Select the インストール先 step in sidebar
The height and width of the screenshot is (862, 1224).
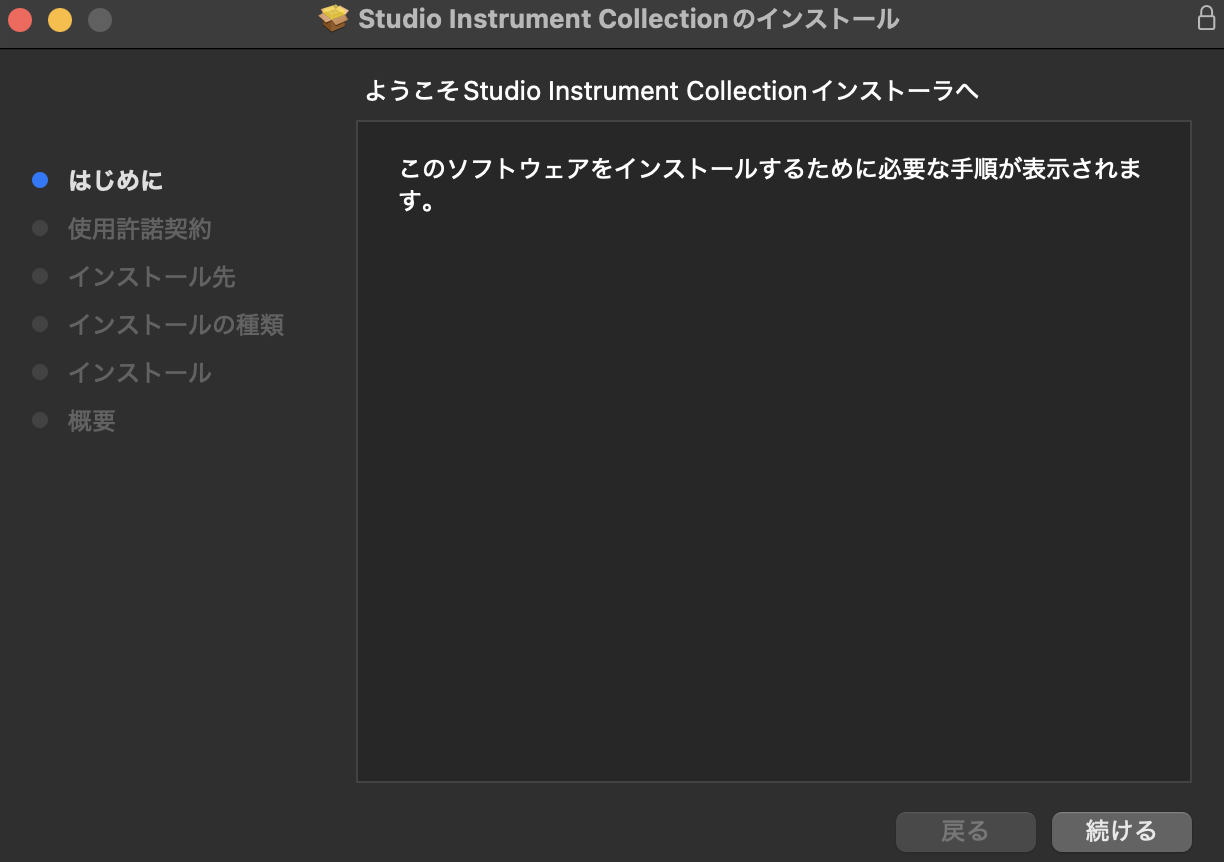point(151,277)
